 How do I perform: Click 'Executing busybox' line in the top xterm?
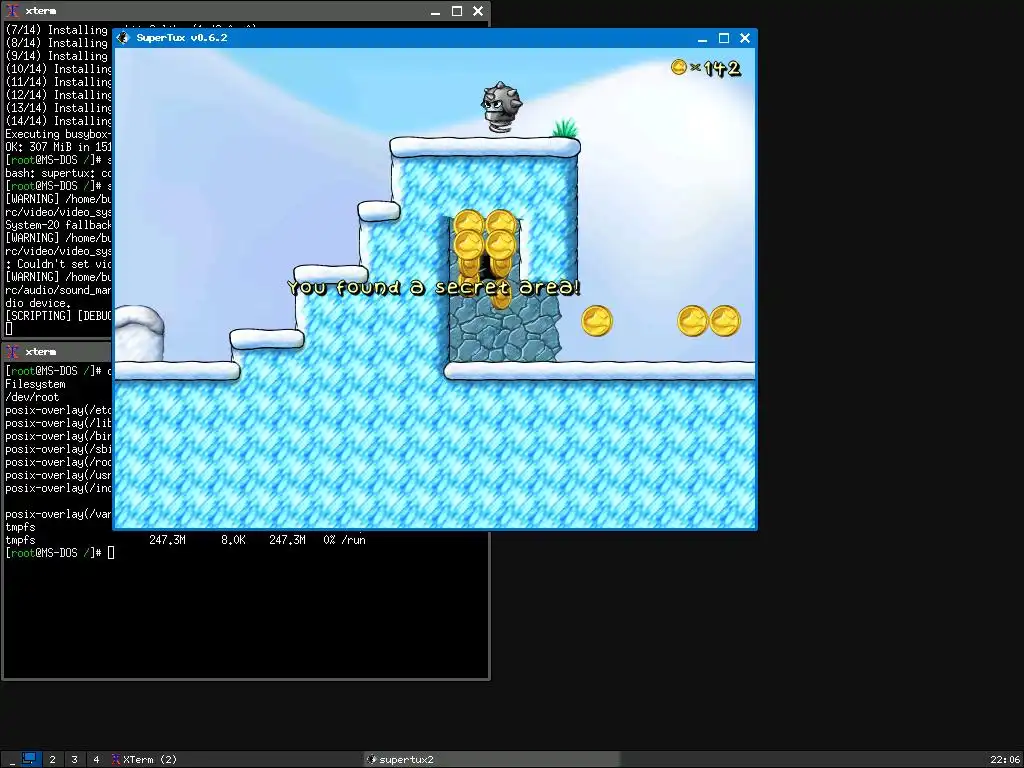coord(57,134)
